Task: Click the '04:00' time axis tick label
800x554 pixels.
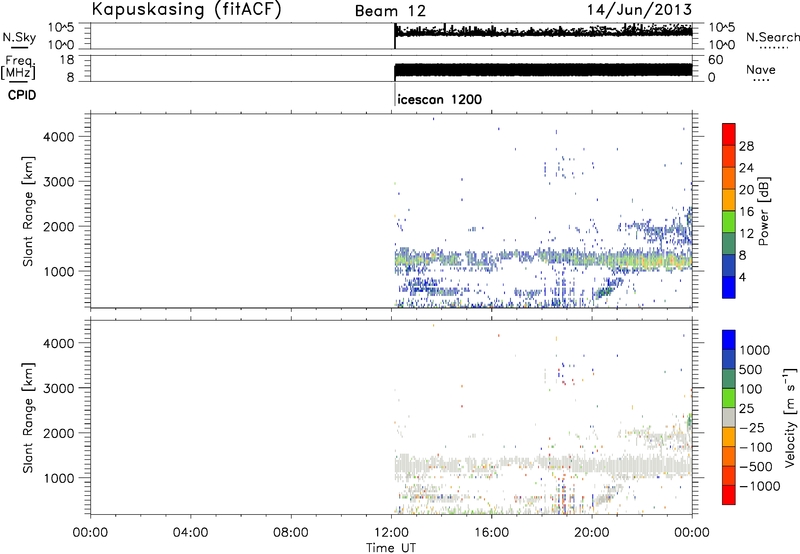Action: (191, 533)
